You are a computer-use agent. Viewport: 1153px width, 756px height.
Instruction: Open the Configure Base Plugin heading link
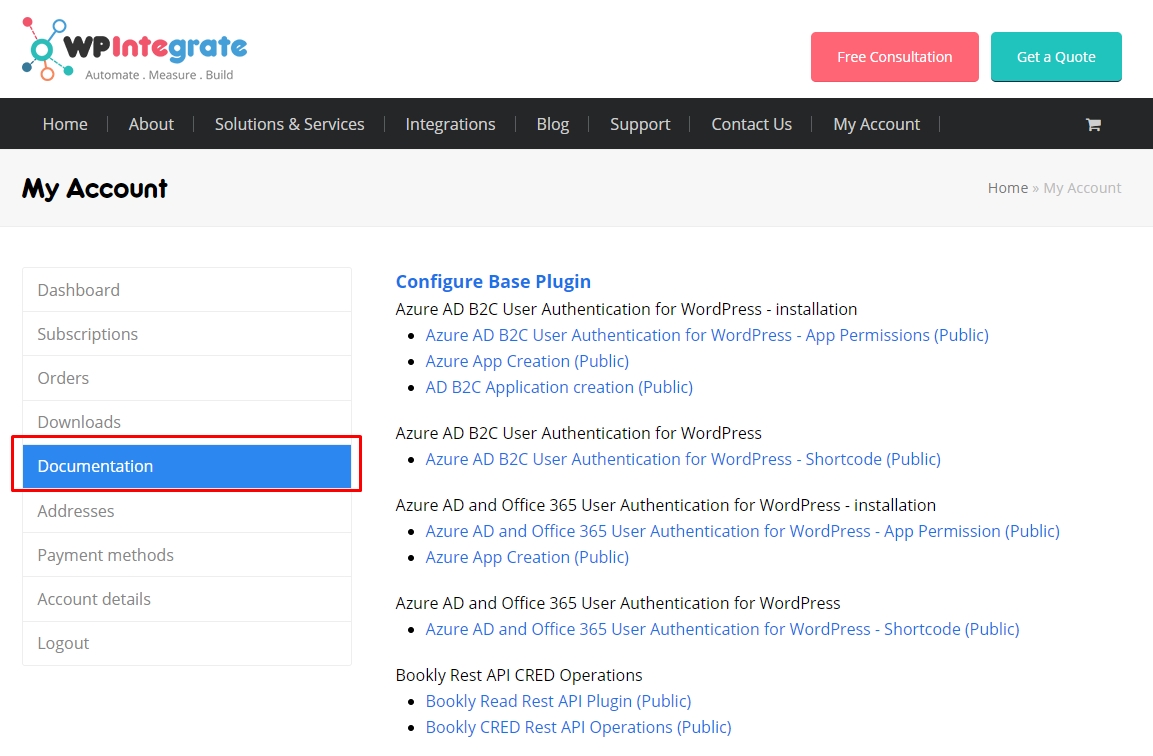493,282
